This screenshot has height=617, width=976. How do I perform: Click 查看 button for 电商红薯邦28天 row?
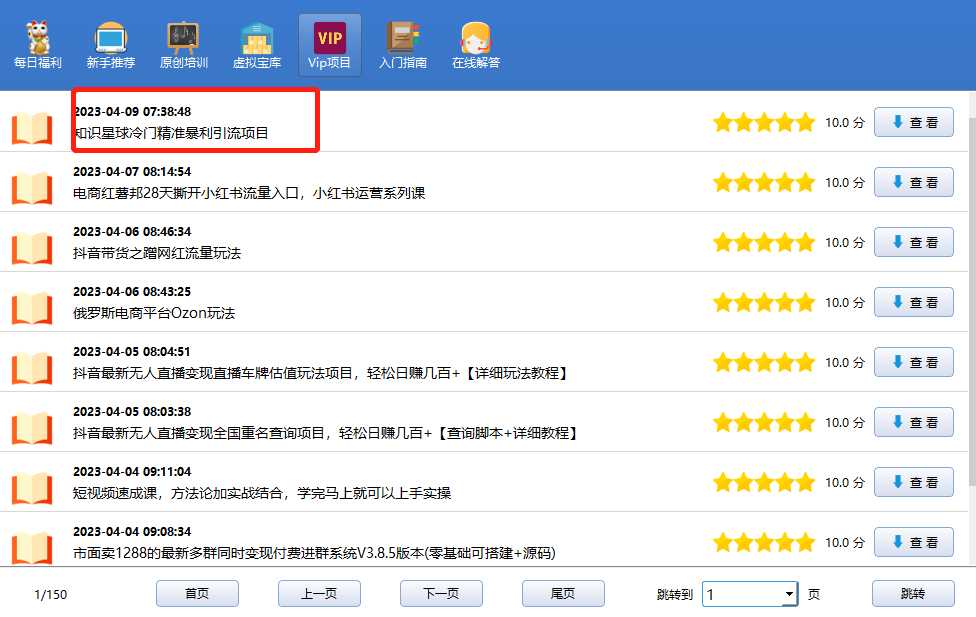[914, 182]
